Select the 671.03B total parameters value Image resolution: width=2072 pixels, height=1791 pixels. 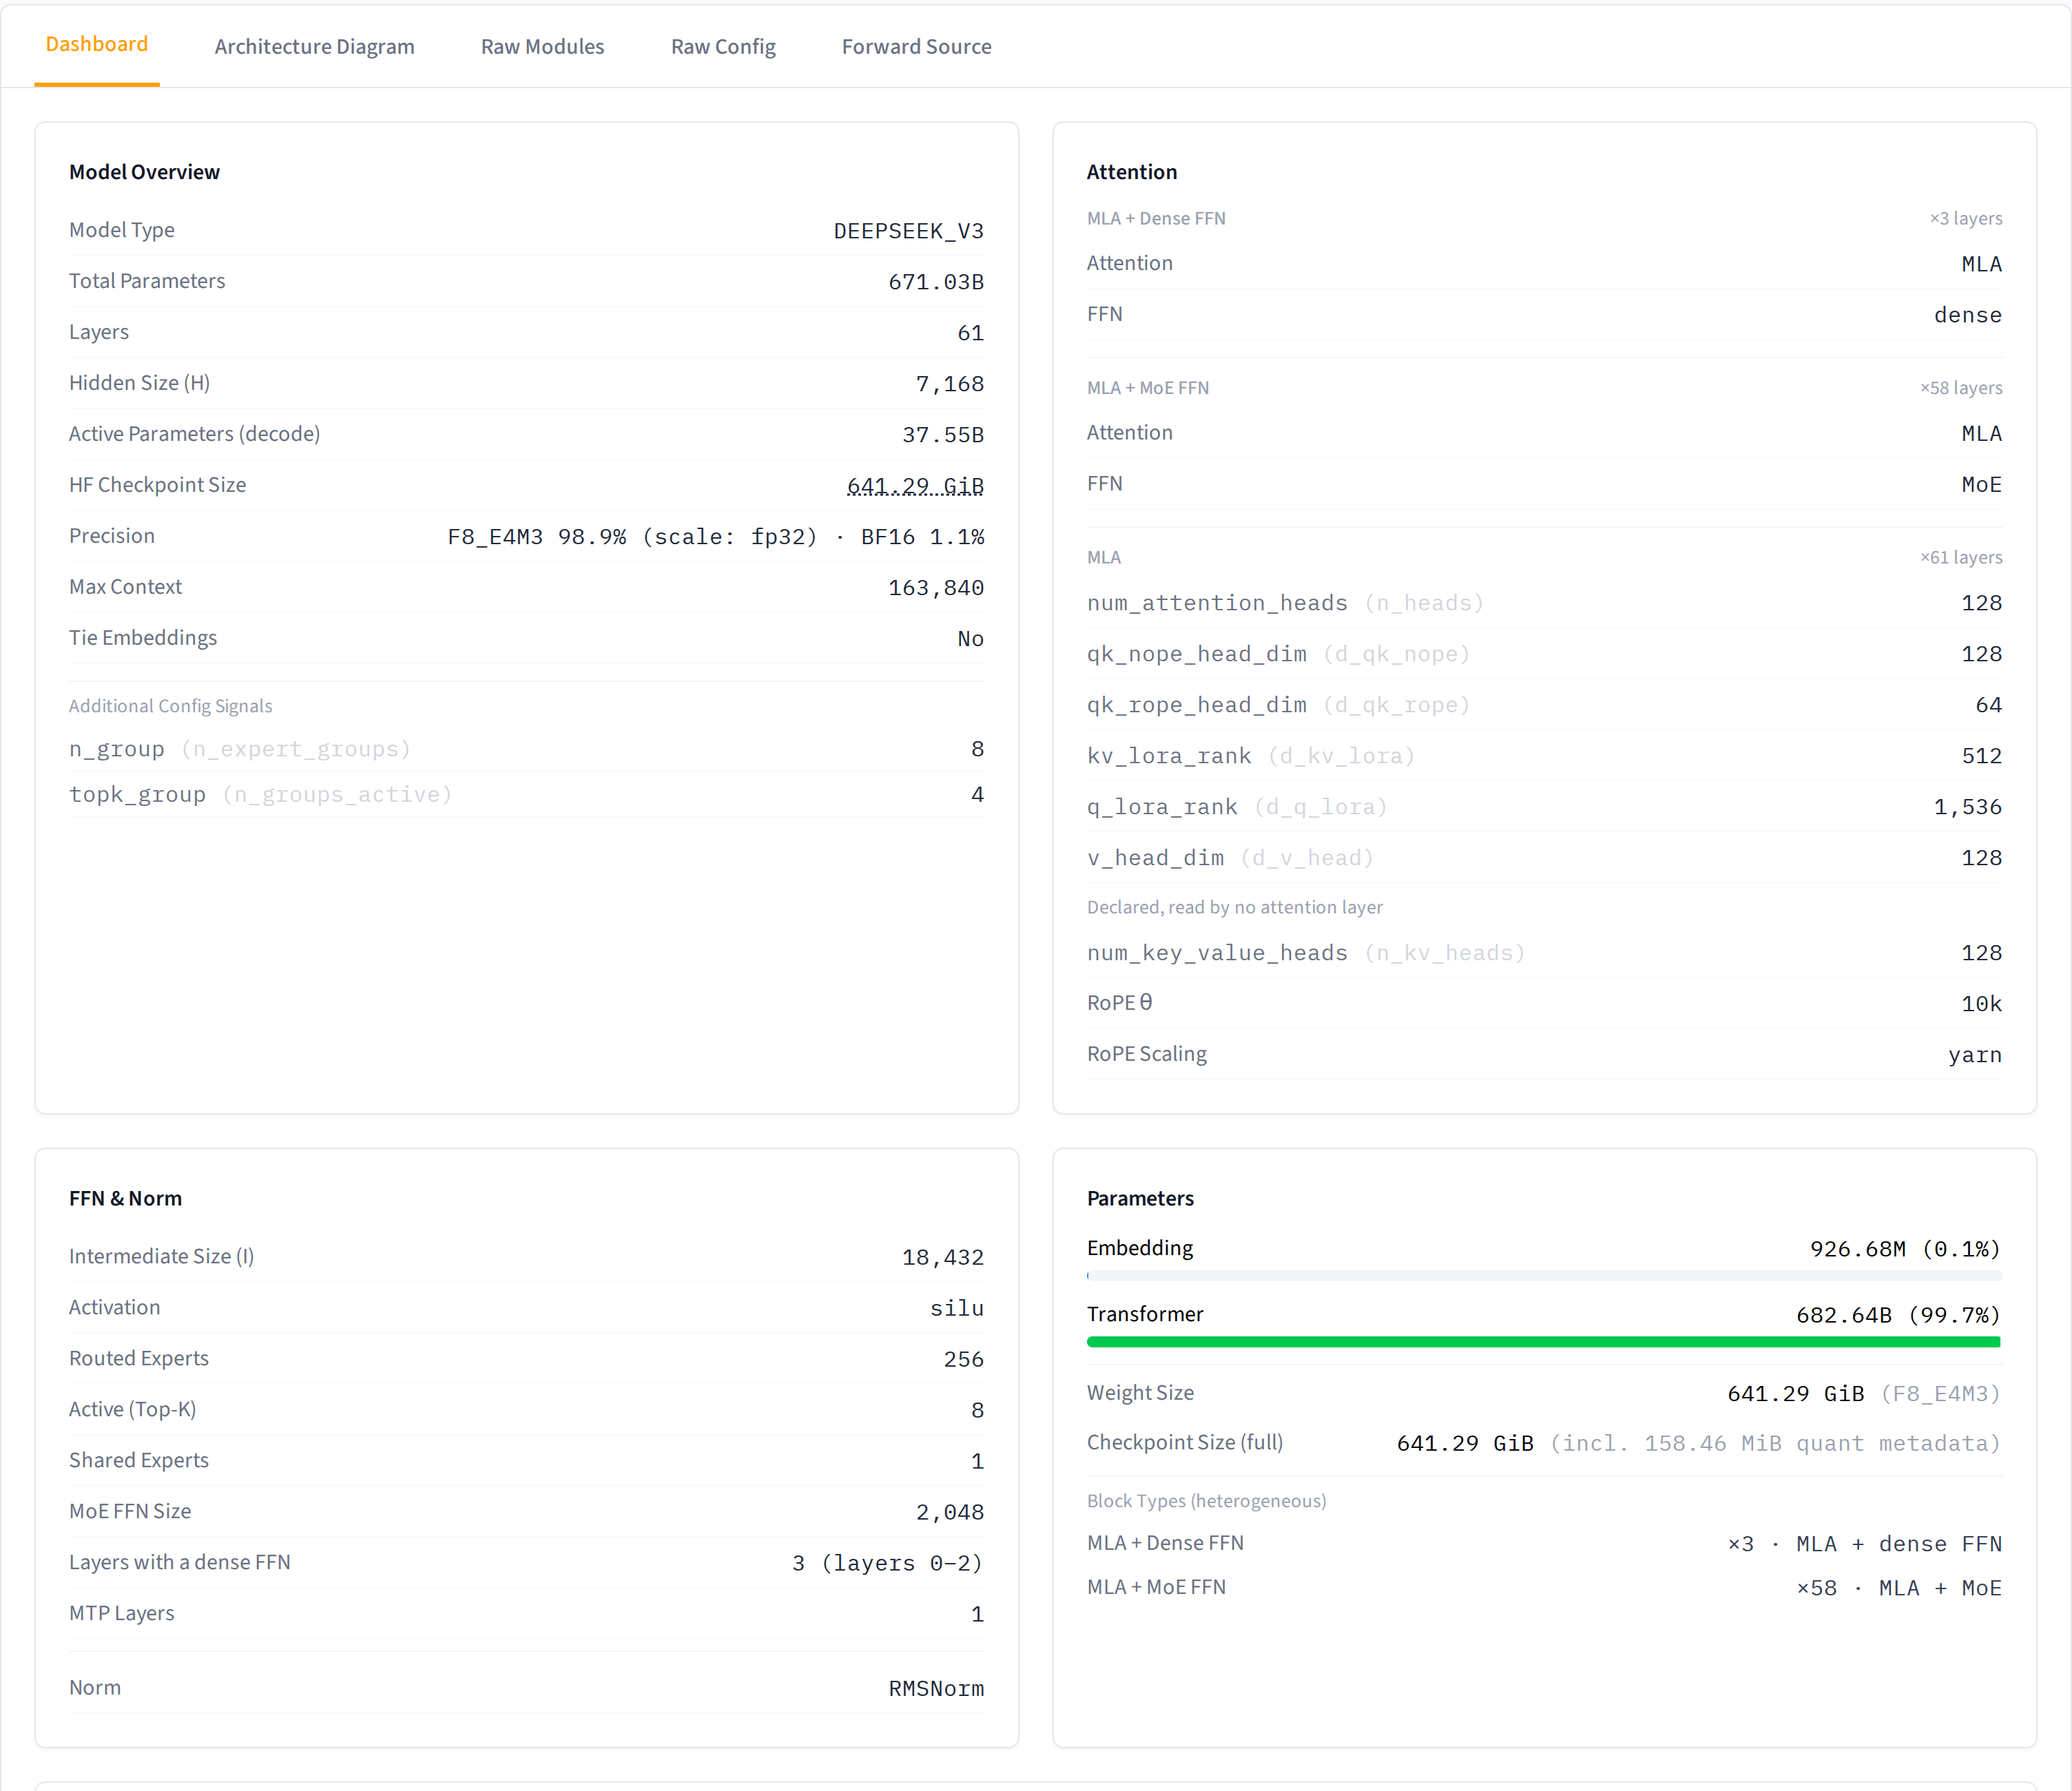[936, 282]
